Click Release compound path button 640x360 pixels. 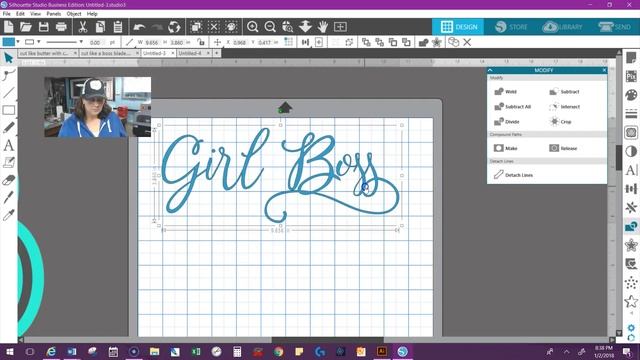(x=563, y=148)
